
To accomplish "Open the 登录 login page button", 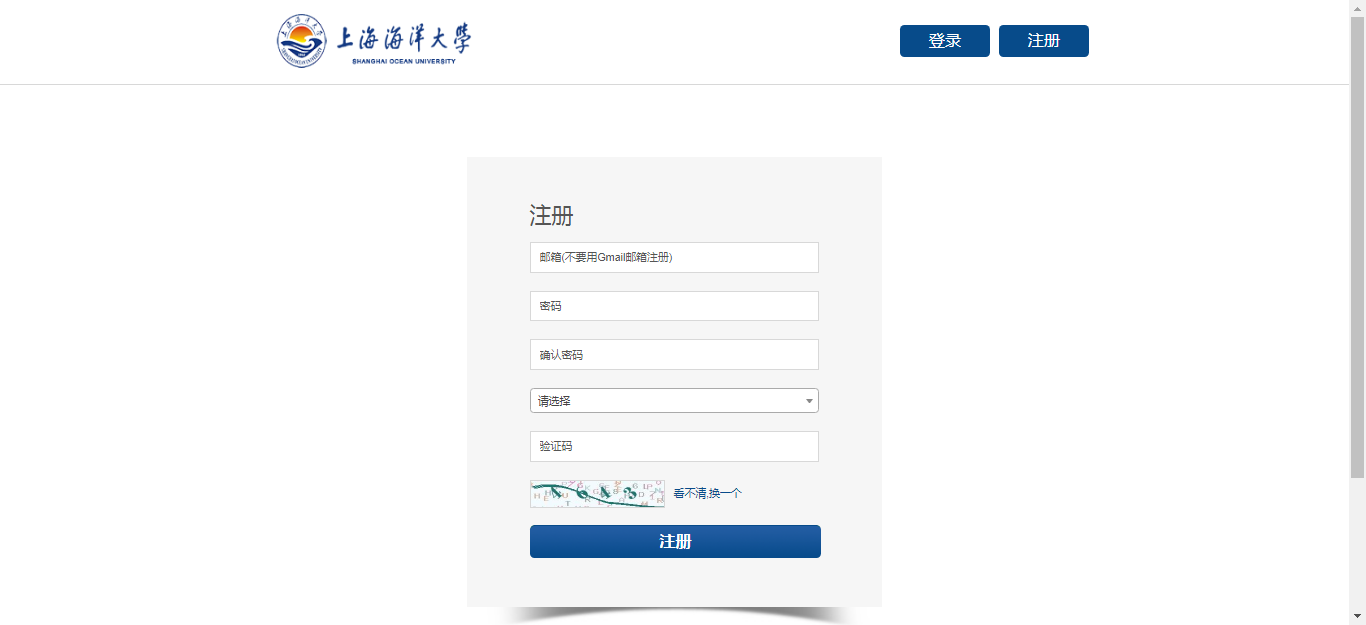I will (945, 41).
